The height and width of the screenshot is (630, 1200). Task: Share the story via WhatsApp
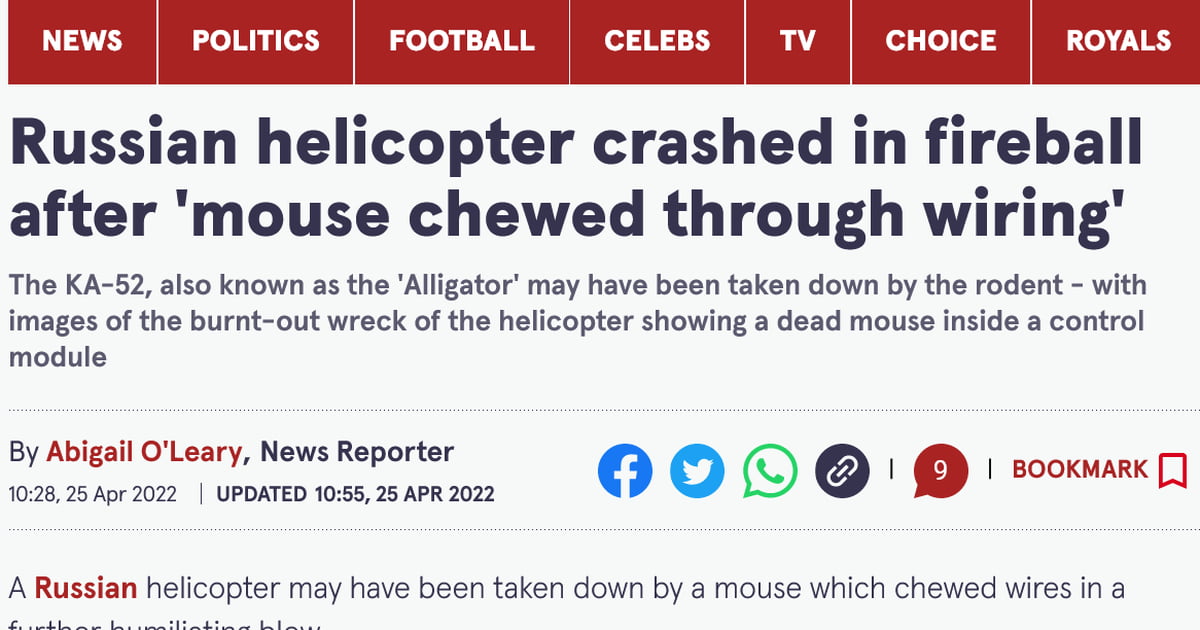[x=769, y=470]
